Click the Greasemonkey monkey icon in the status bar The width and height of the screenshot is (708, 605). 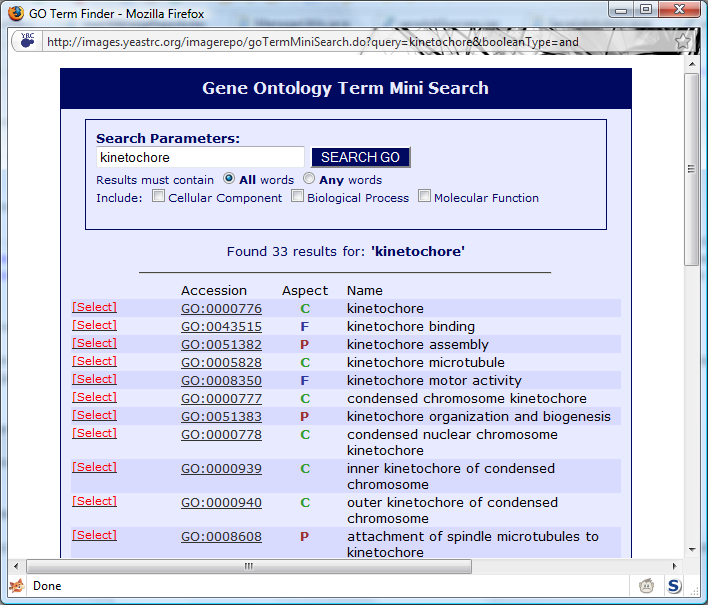[647, 585]
